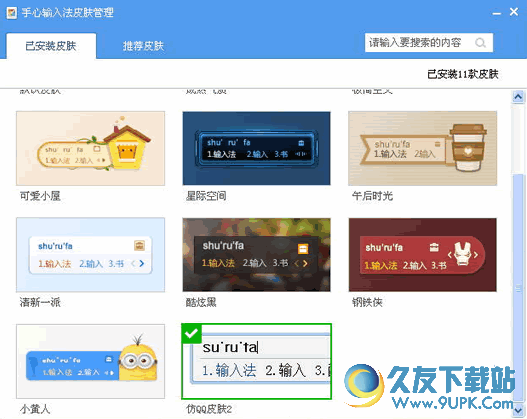The height and width of the screenshot is (419, 527).
Task: Click the 可爱小屋 label text
Action: pyautogui.click(x=40, y=196)
